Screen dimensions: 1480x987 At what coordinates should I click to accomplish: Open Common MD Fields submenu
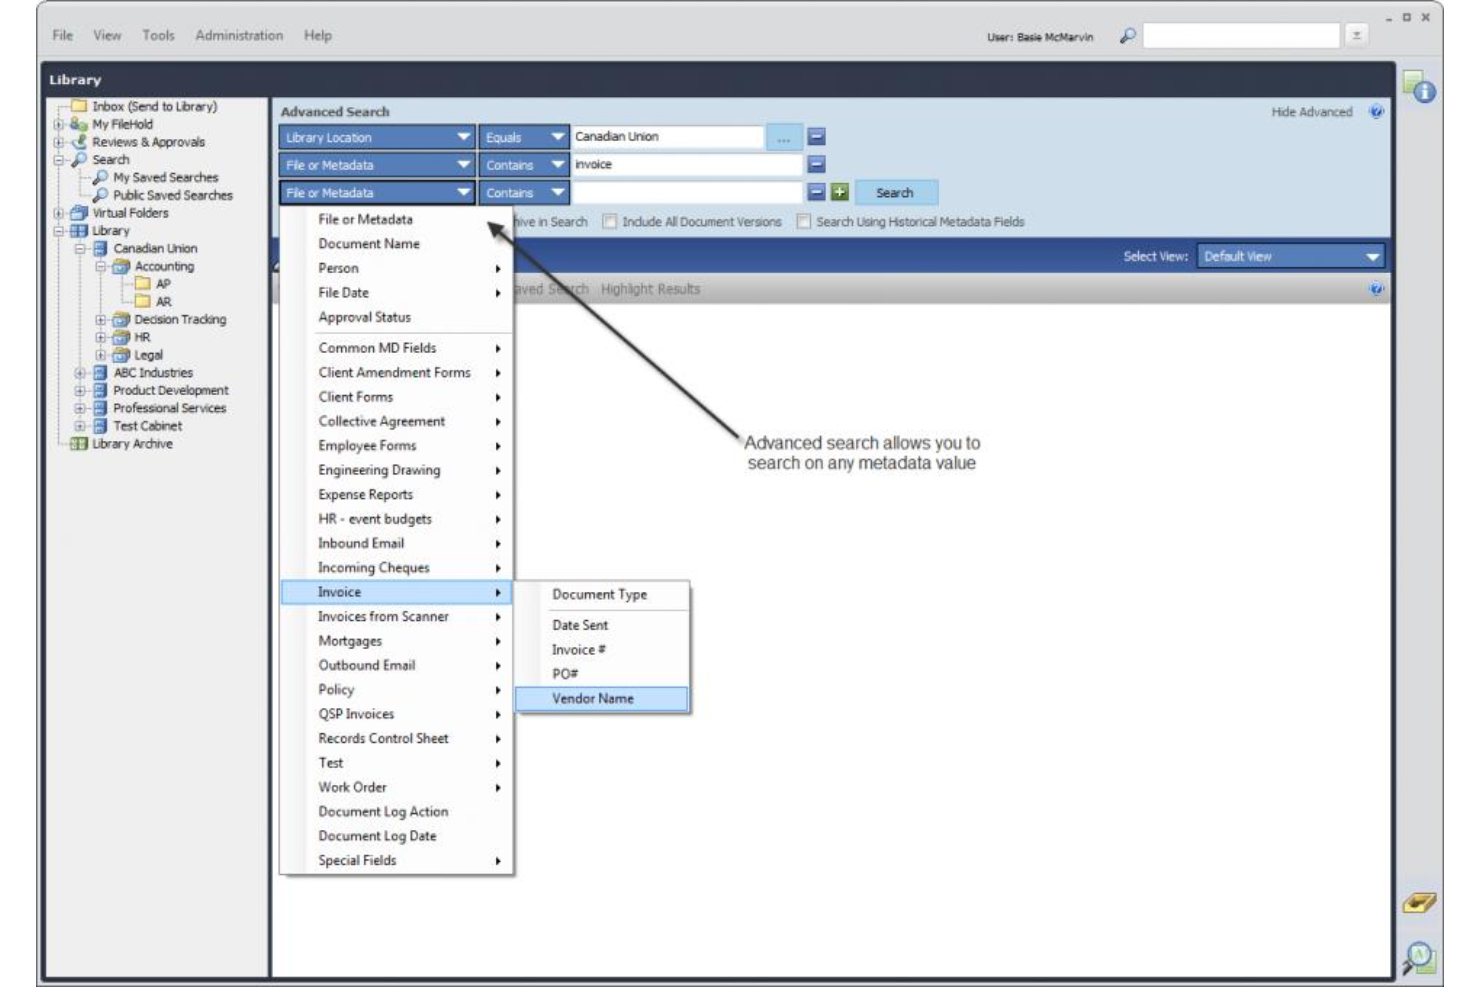396,348
